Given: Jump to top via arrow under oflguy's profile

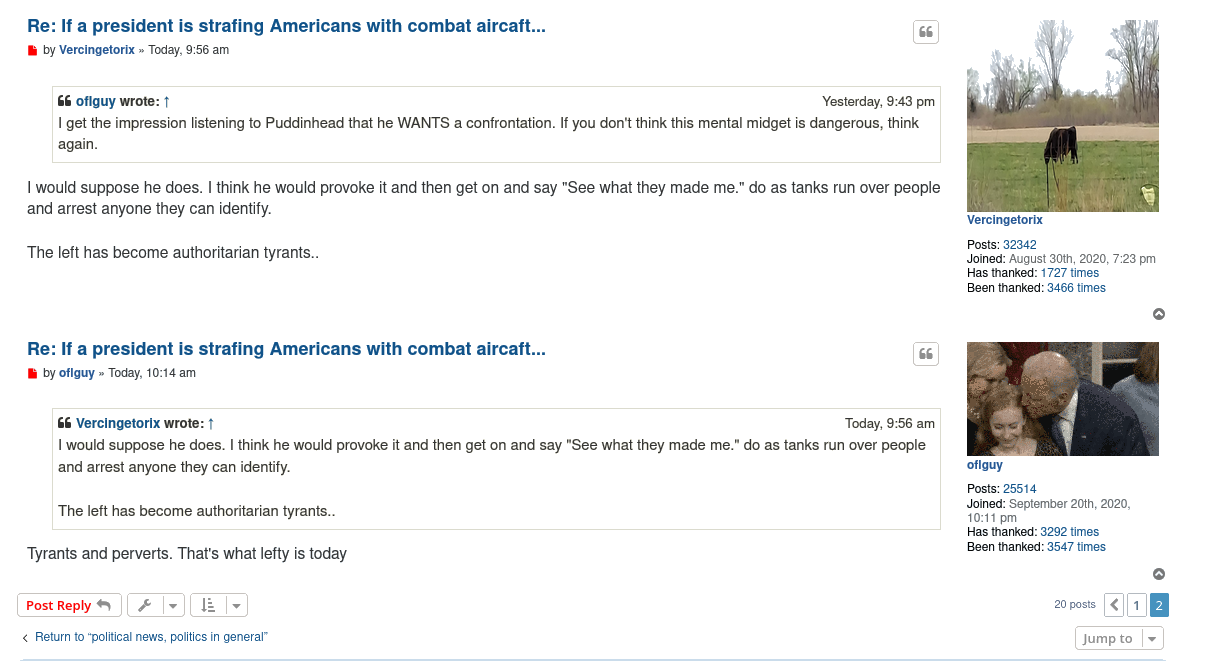Looking at the screenshot, I should click(x=1159, y=574).
